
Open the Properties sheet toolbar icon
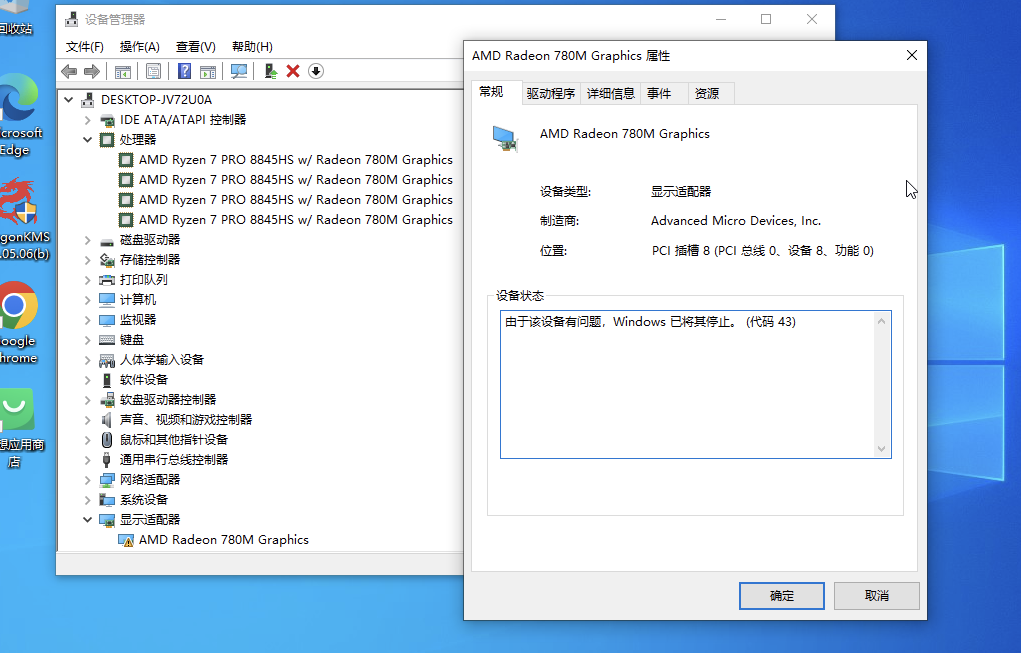coord(154,71)
